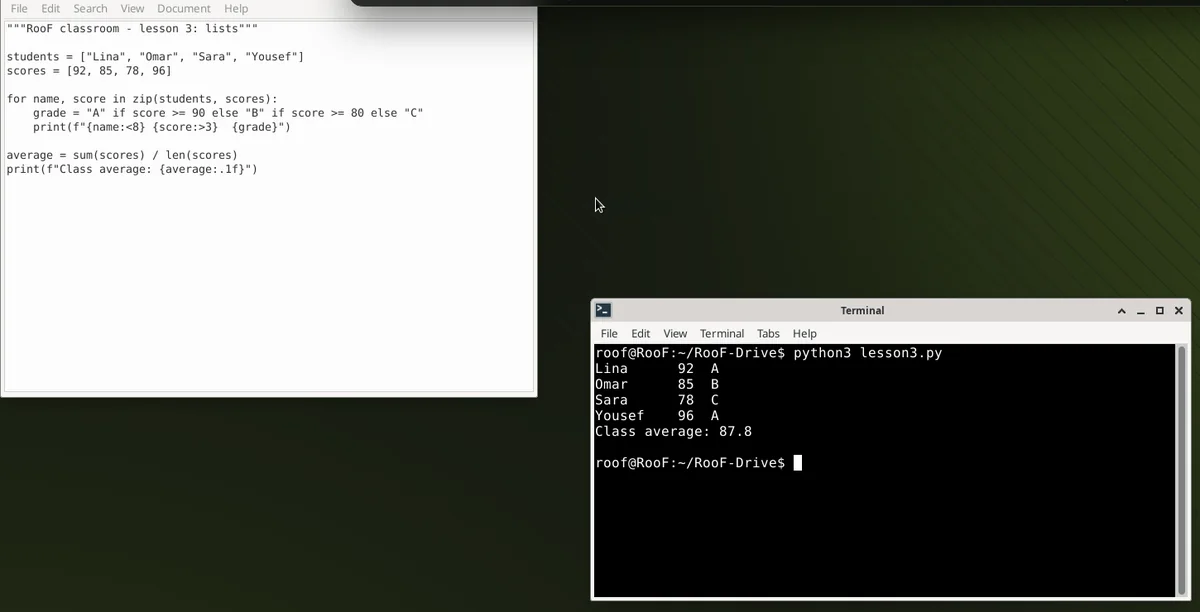1200x612 pixels.
Task: Click the terminal prompt cursor block
Action: (x=797, y=463)
